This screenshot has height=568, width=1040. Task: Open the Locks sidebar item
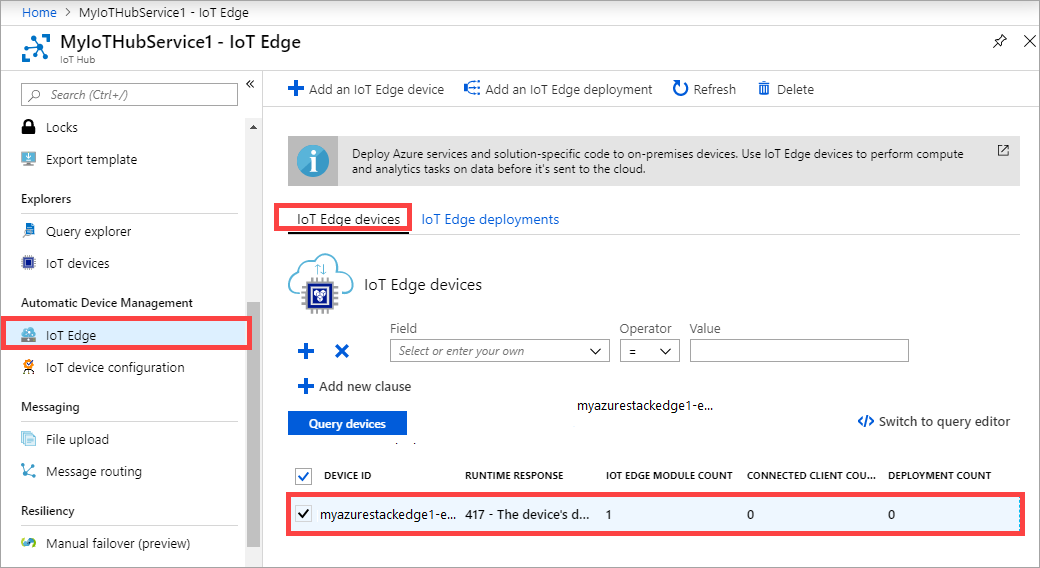[x=61, y=127]
